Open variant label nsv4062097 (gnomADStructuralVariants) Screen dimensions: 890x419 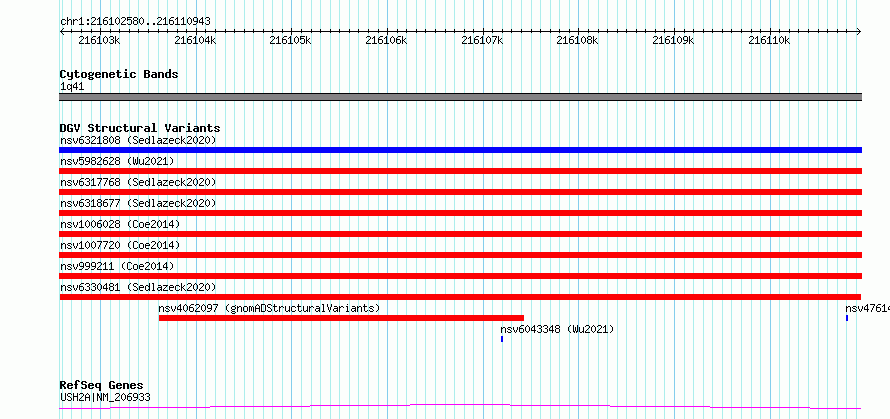(x=269, y=308)
